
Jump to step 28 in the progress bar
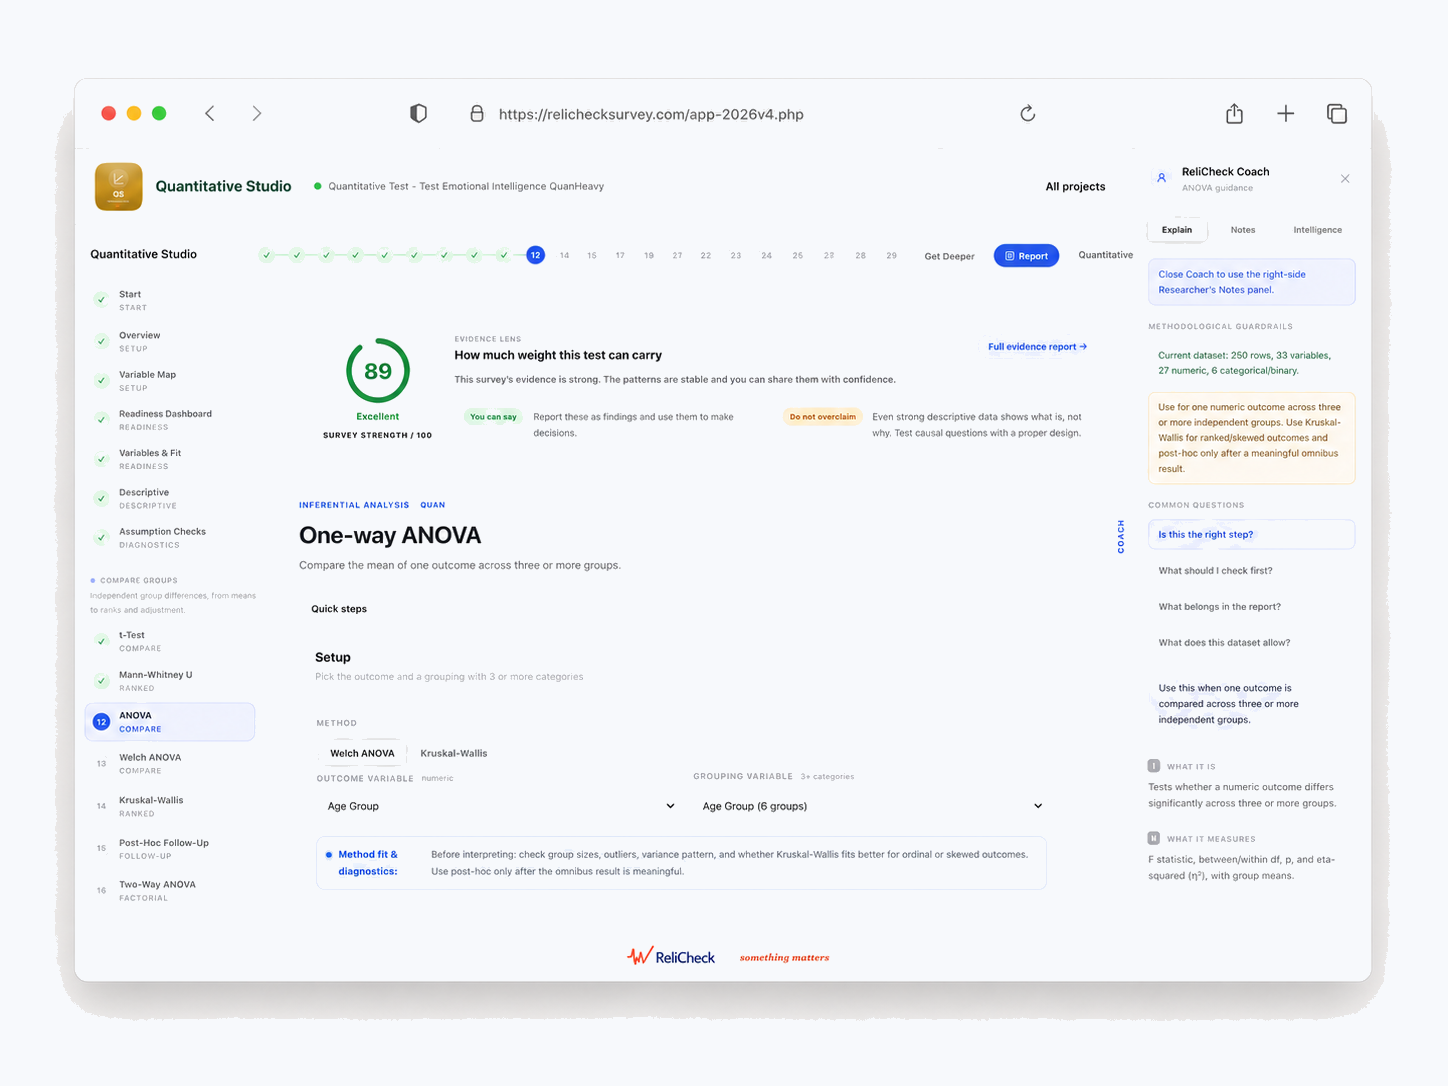[x=860, y=256]
